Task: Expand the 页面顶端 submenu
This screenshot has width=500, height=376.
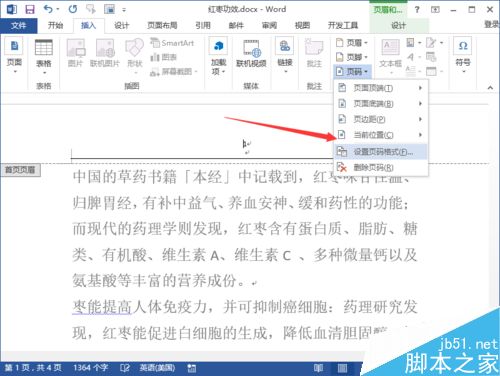Action: (380, 88)
